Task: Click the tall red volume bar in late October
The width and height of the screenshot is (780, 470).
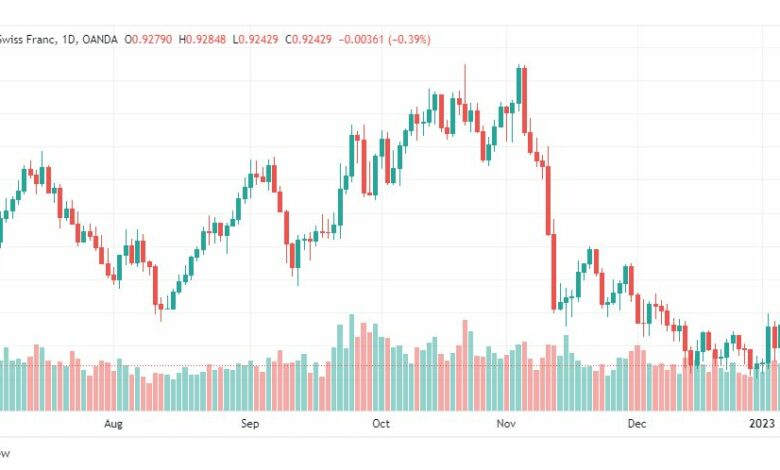Action: click(466, 366)
